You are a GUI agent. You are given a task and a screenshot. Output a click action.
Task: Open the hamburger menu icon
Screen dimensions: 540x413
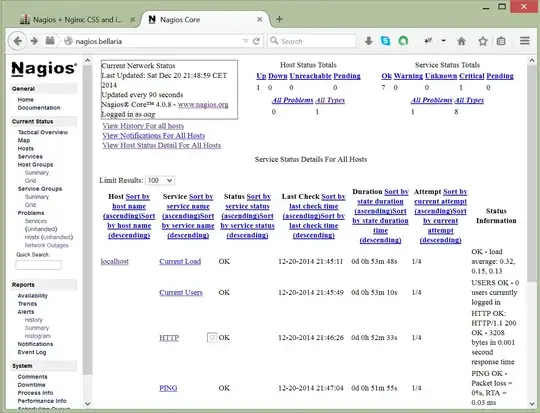point(525,41)
